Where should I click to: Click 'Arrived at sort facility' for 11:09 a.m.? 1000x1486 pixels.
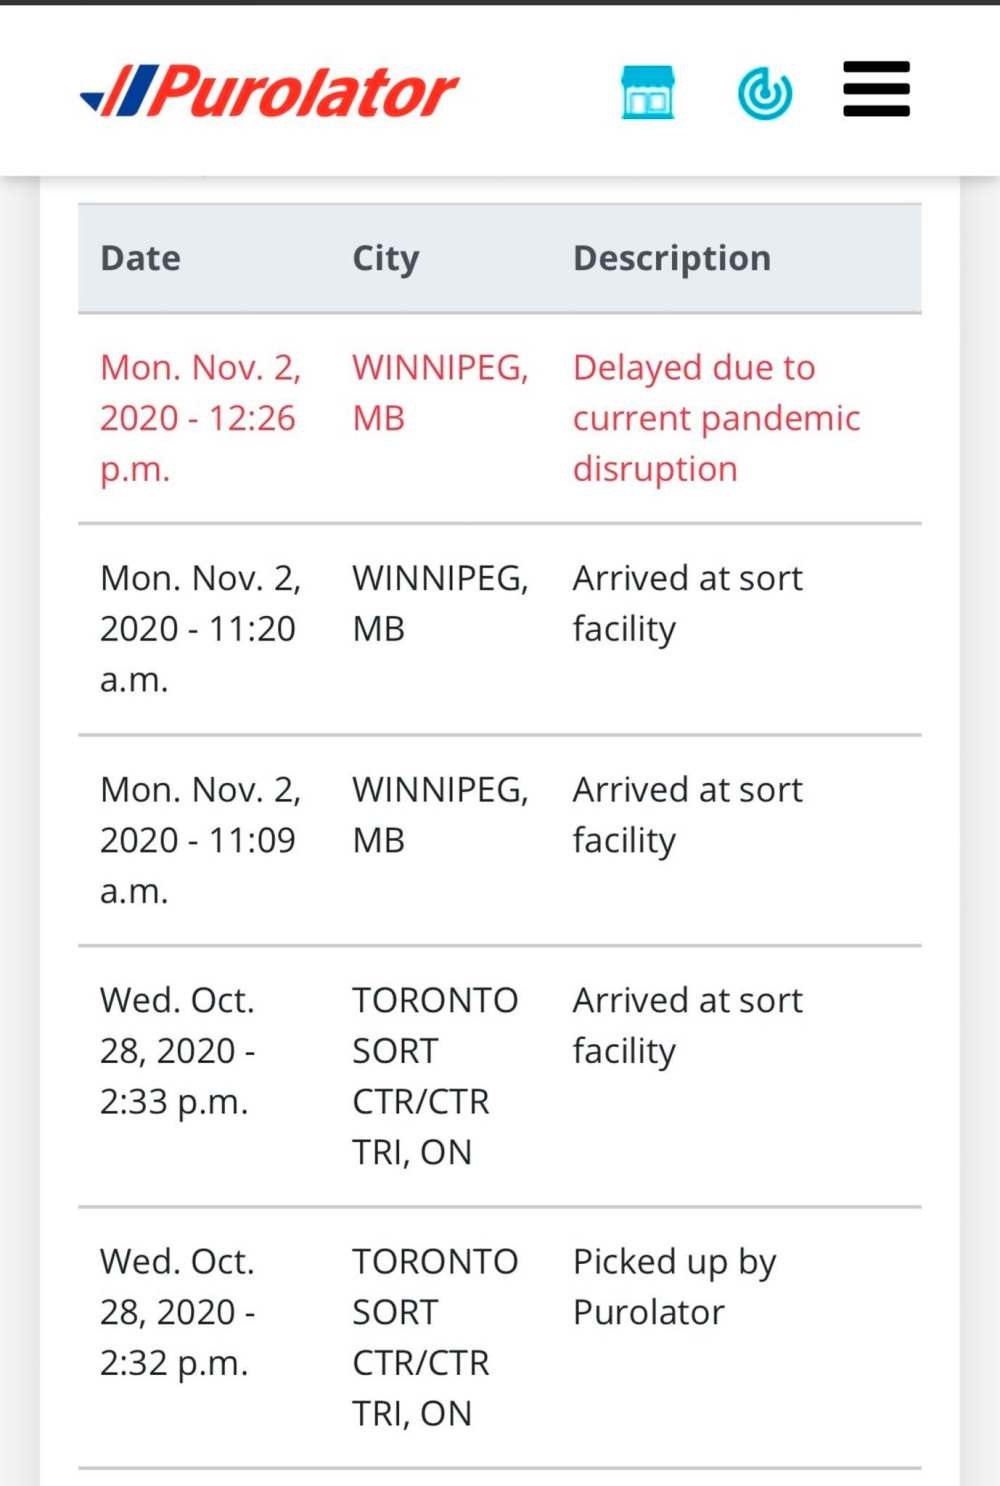coord(688,815)
